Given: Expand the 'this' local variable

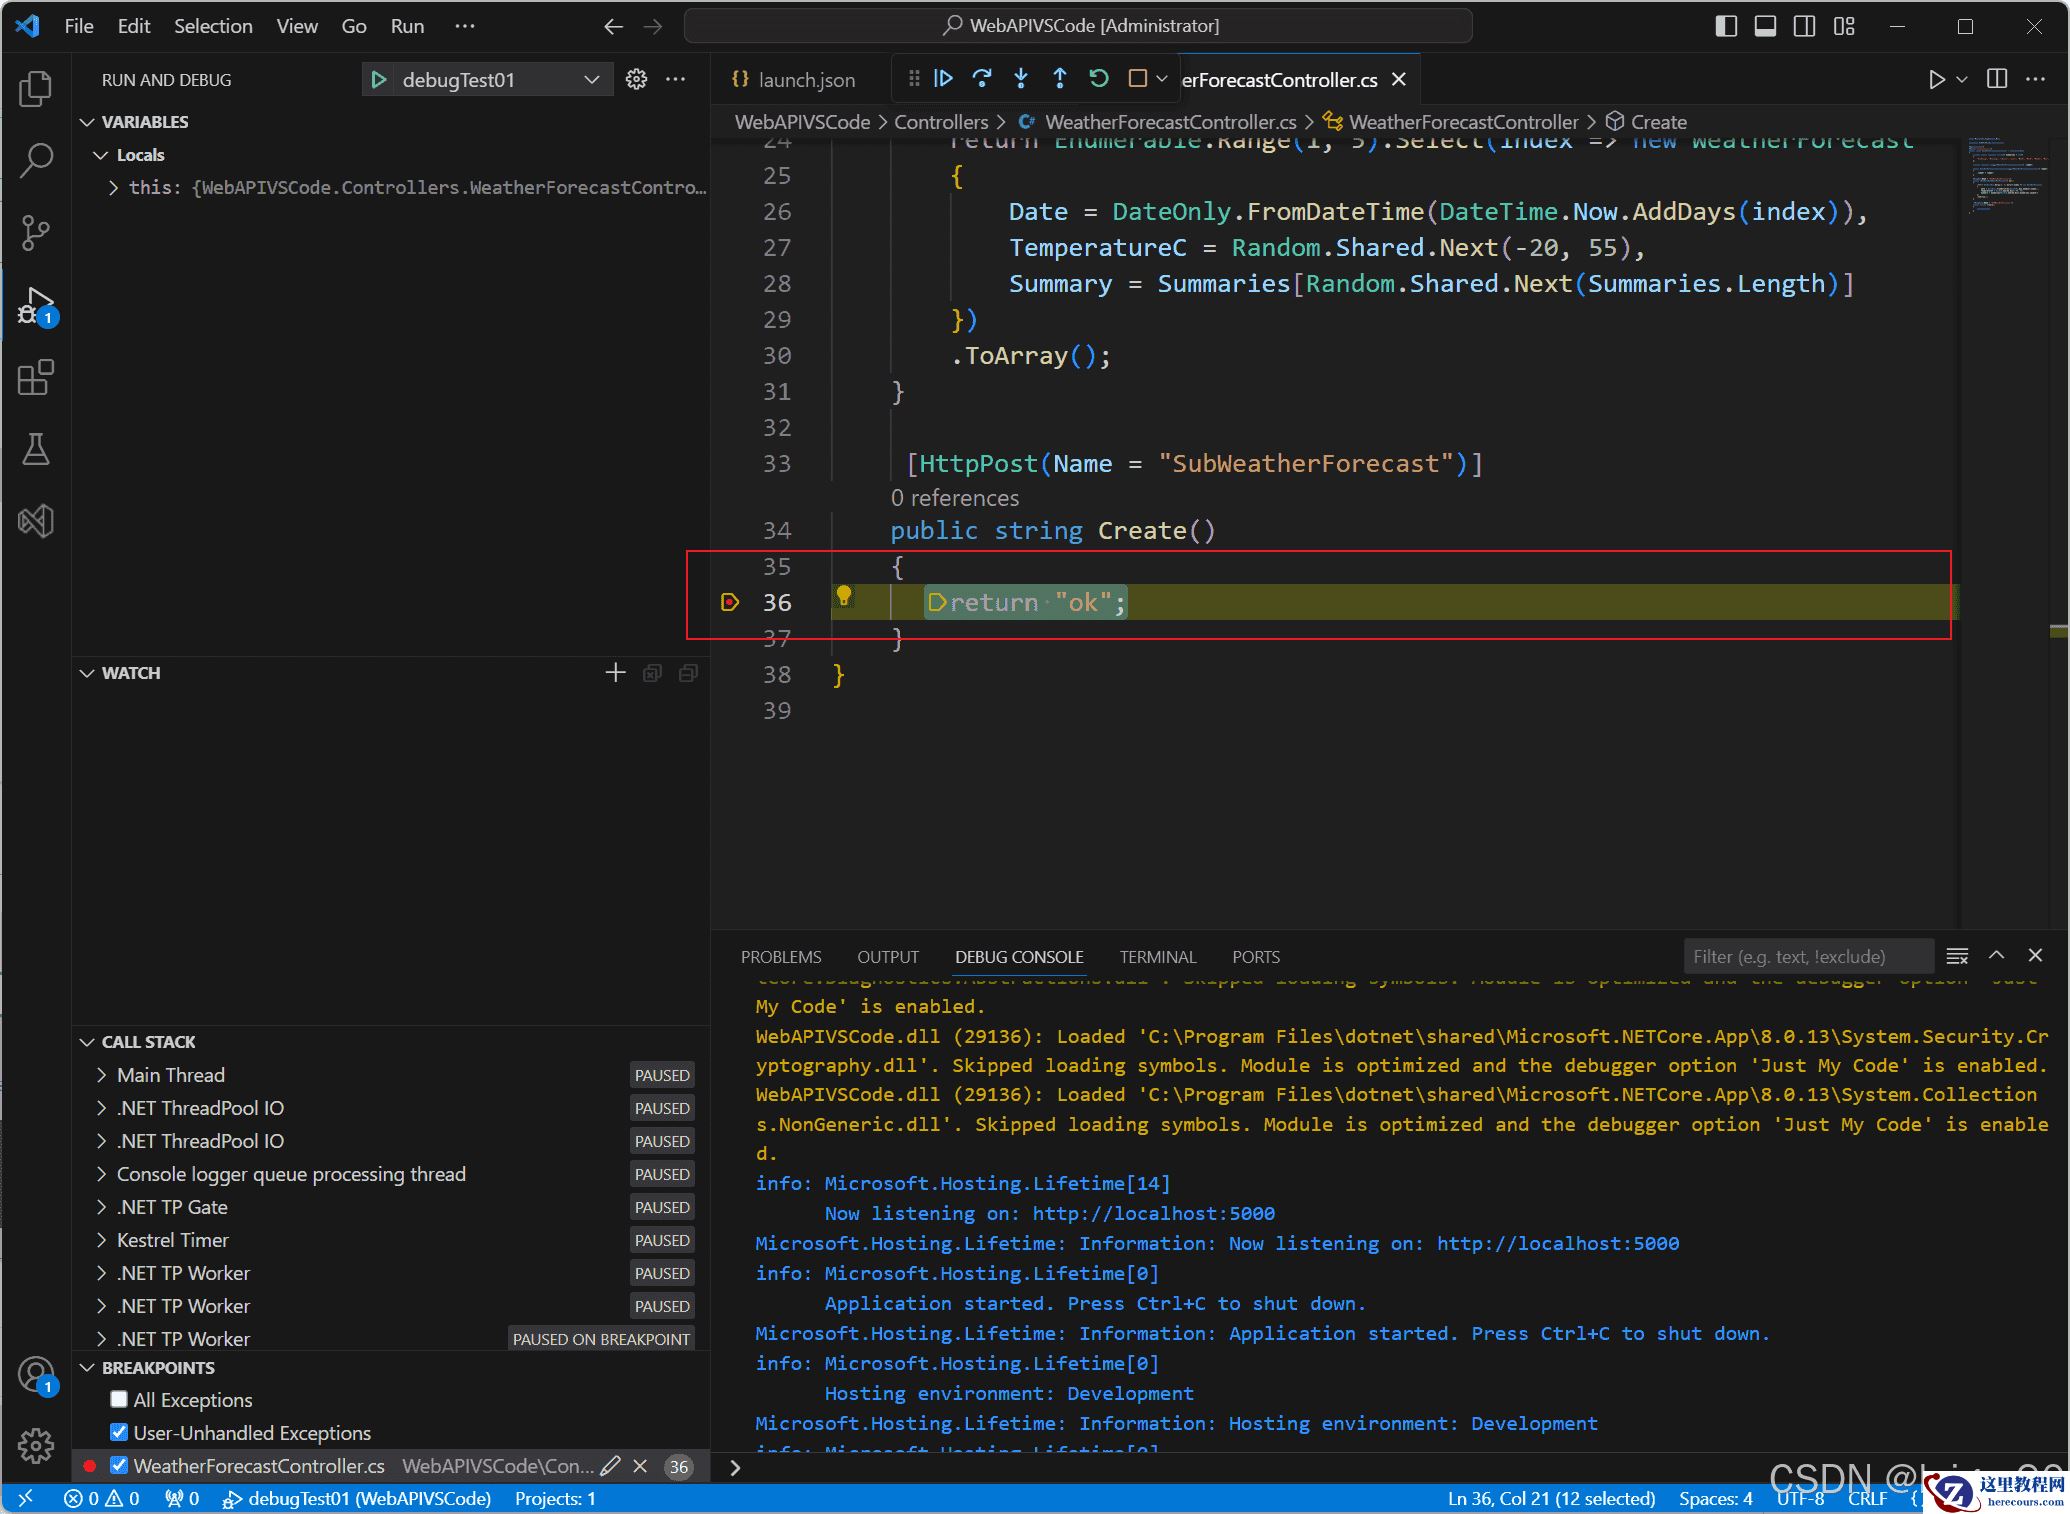Looking at the screenshot, I should [x=113, y=187].
